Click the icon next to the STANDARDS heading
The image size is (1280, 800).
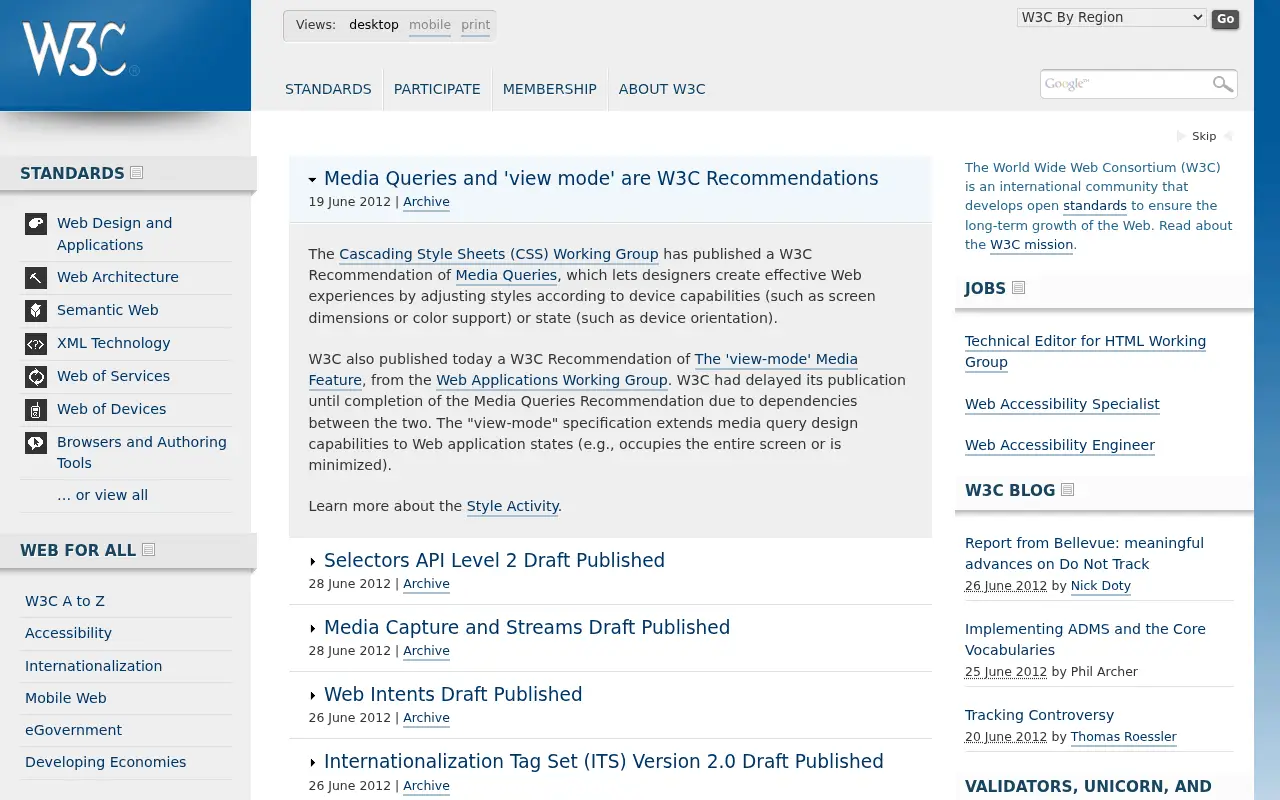[137, 173]
